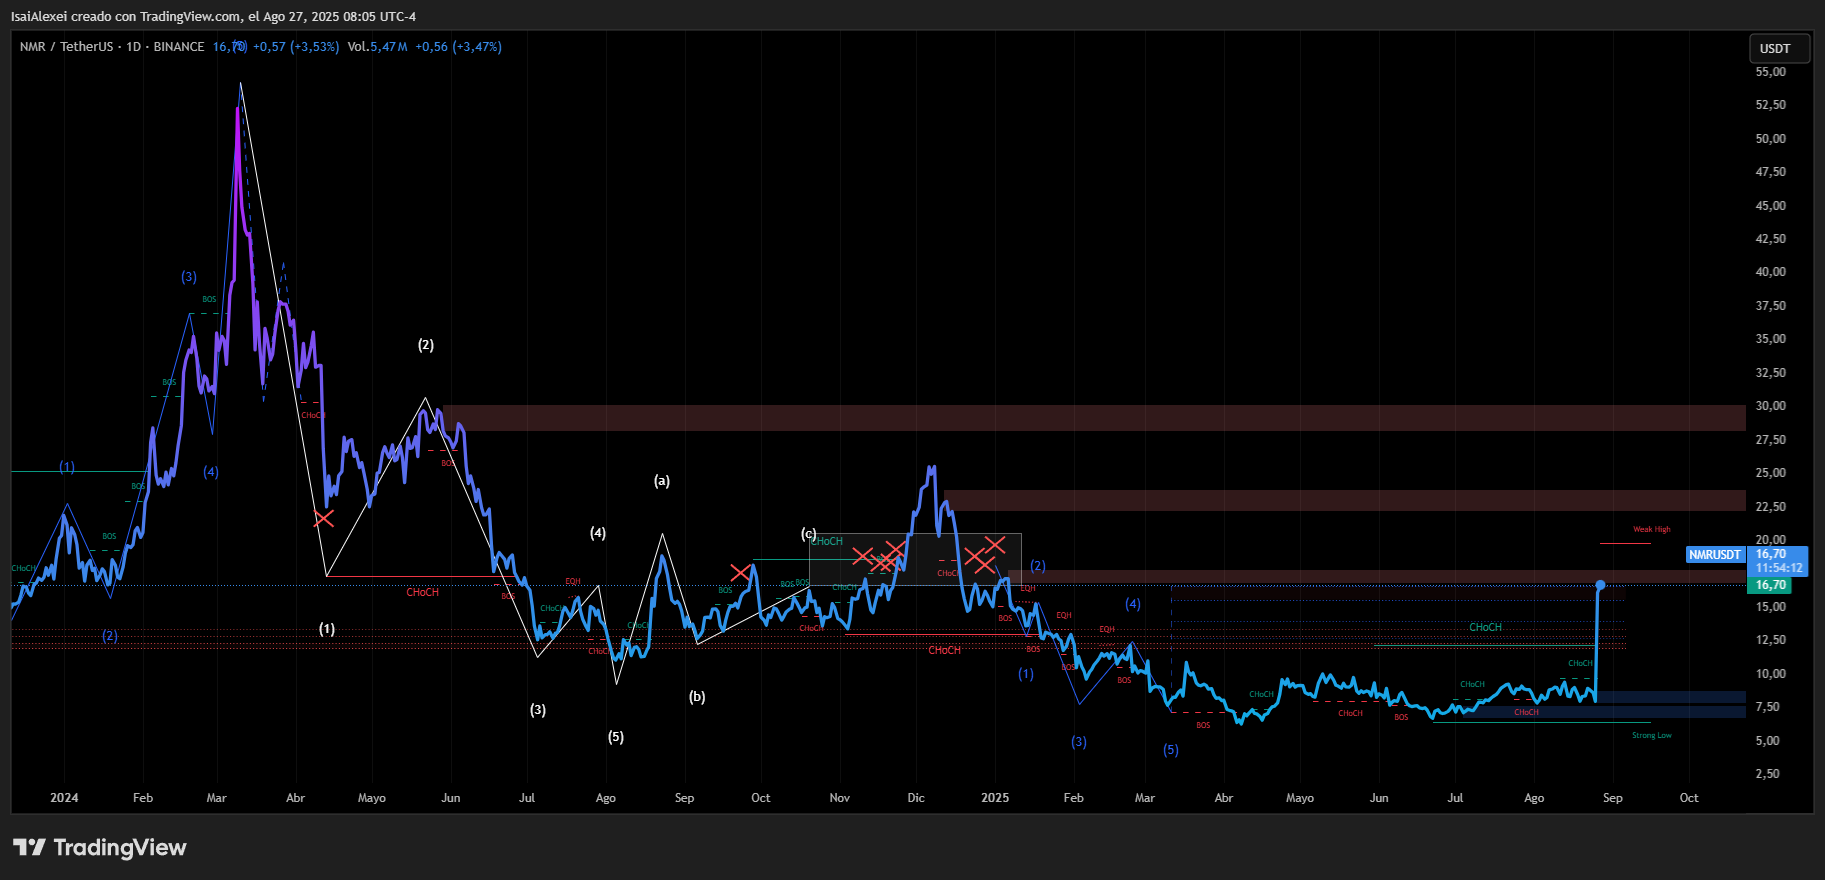
Task: Click the Vol. 5,47M volume legend
Action: (377, 47)
